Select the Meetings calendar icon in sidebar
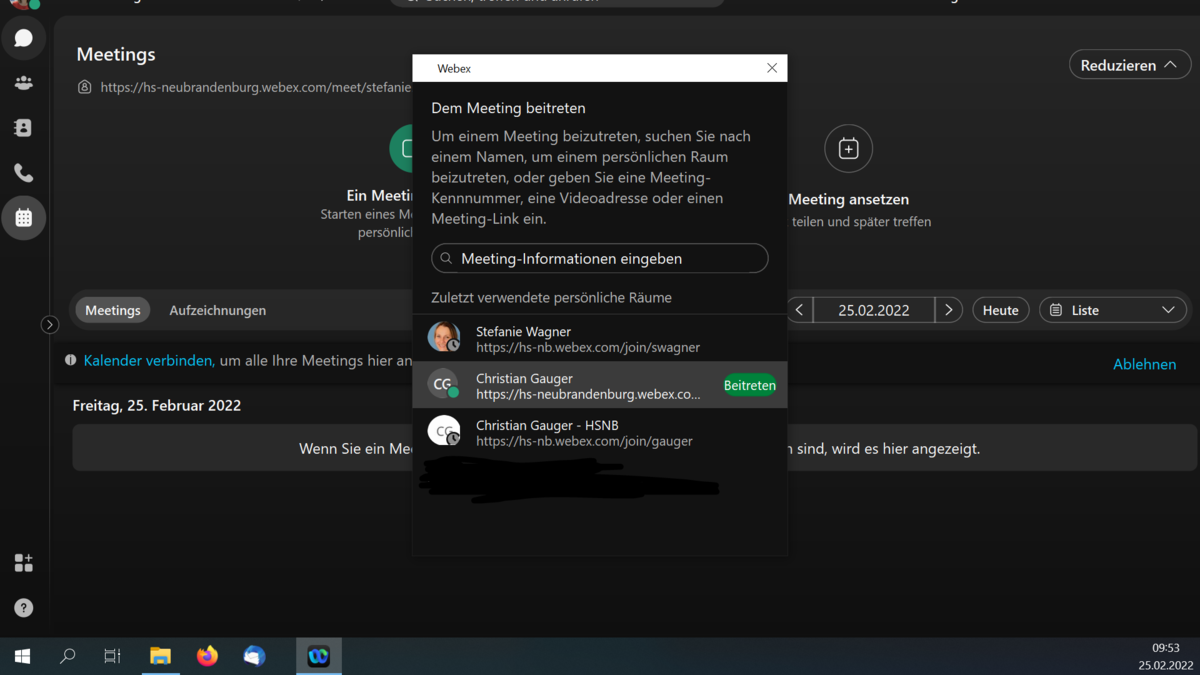 [x=24, y=218]
